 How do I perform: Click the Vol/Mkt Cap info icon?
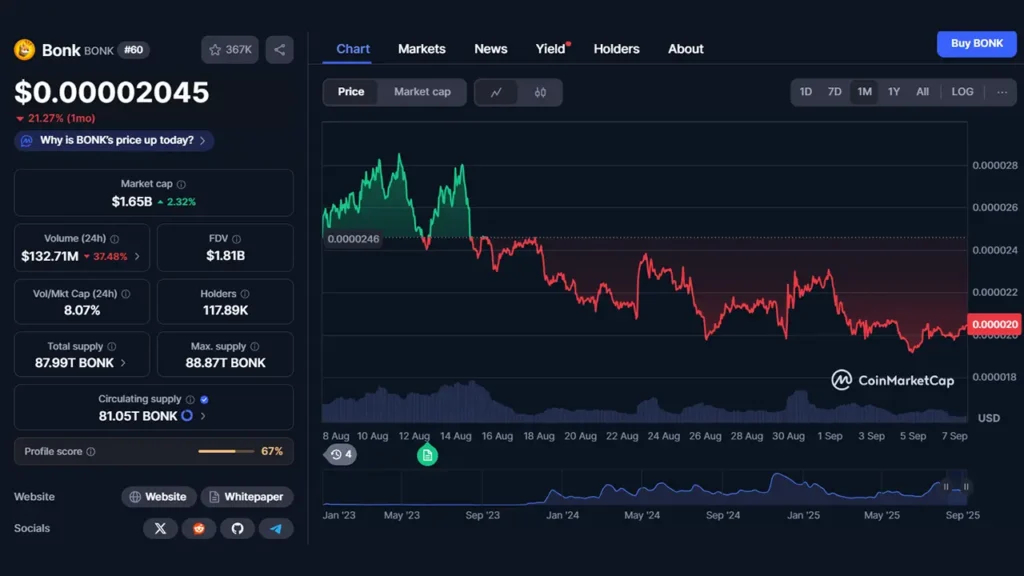tap(125, 294)
